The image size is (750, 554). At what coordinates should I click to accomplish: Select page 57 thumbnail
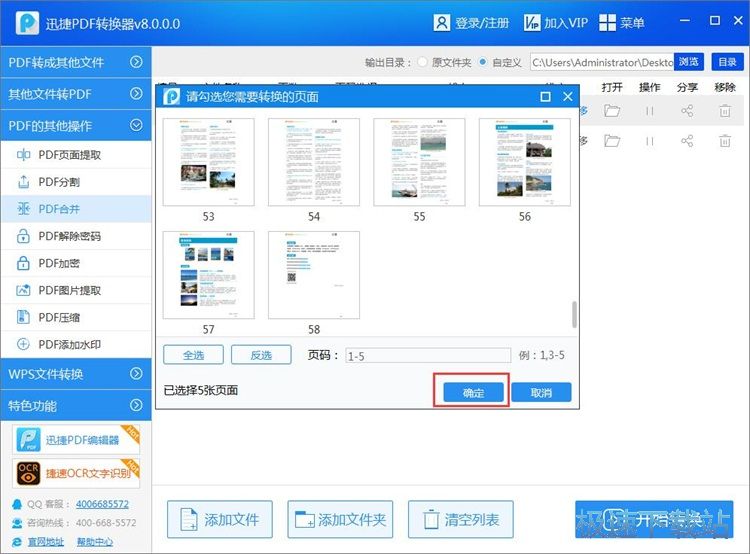[209, 275]
